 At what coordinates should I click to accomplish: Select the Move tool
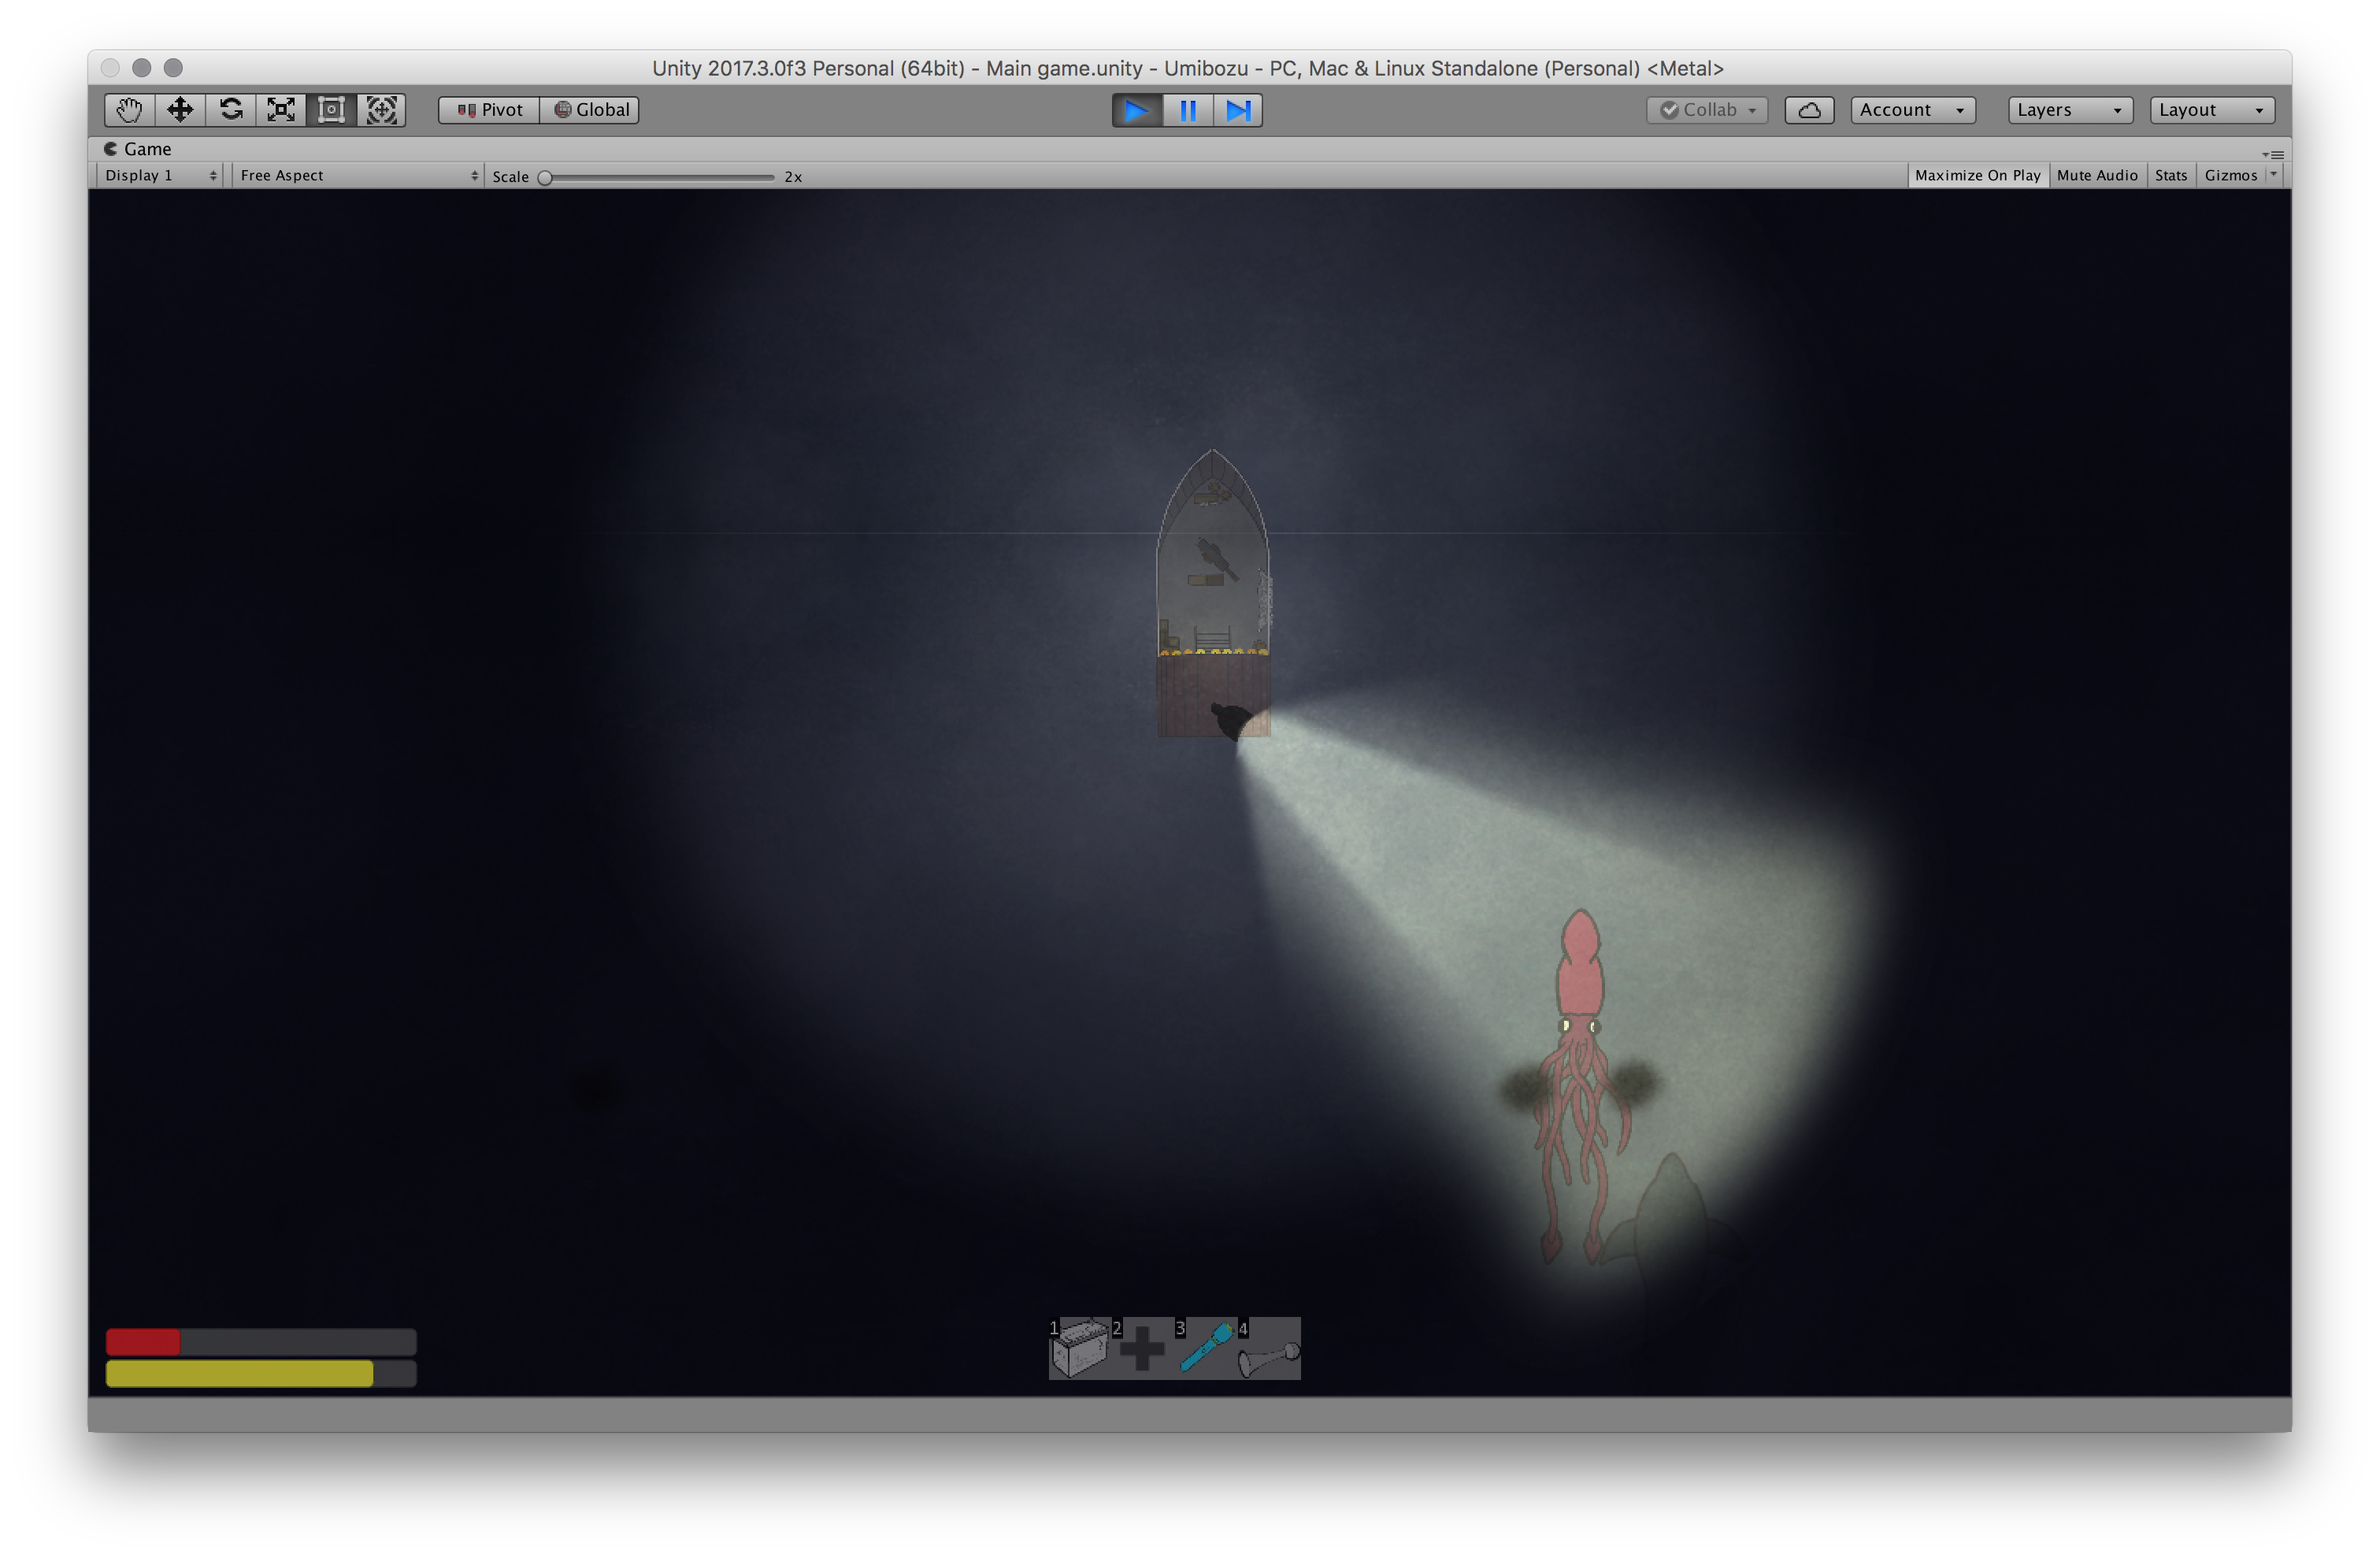tap(180, 110)
